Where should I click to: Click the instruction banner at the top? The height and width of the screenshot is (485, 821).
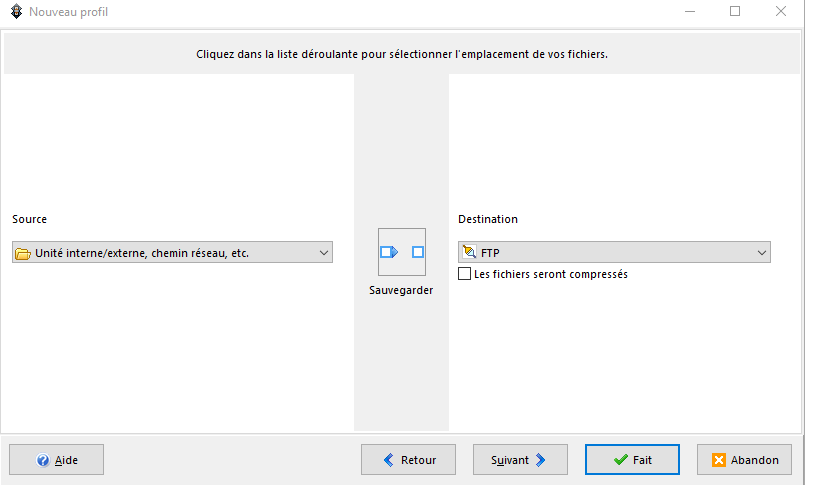click(x=401, y=54)
